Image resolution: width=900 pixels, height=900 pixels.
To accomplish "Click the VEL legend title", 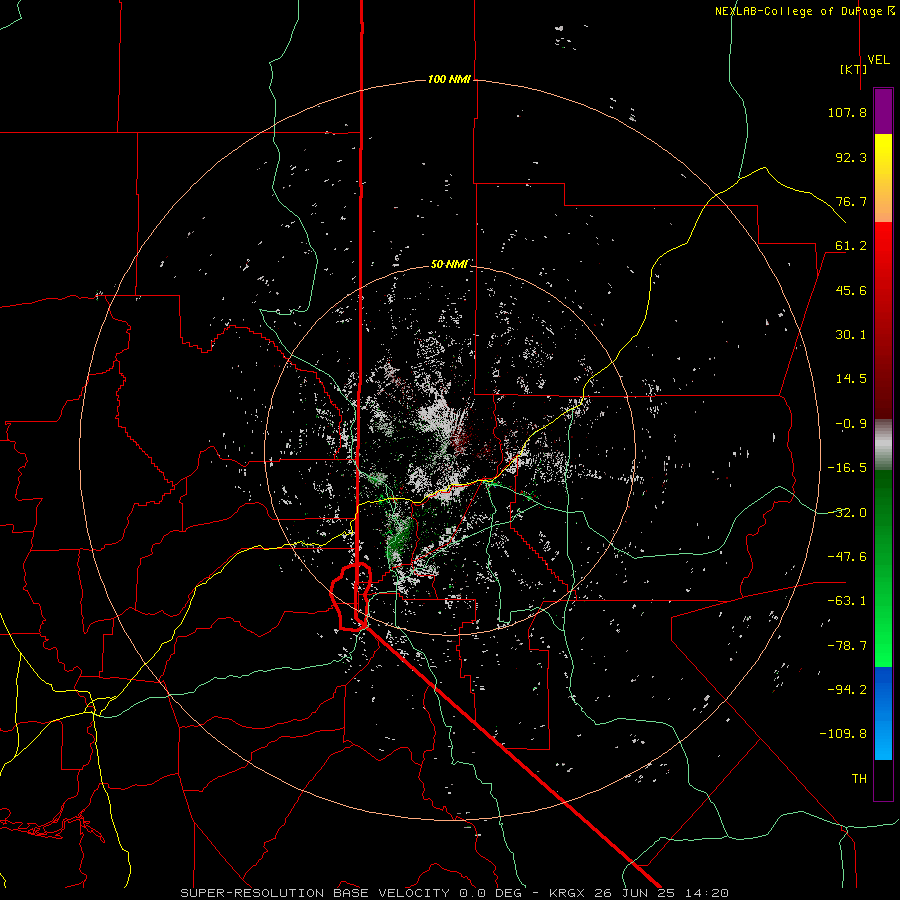I will point(878,60).
